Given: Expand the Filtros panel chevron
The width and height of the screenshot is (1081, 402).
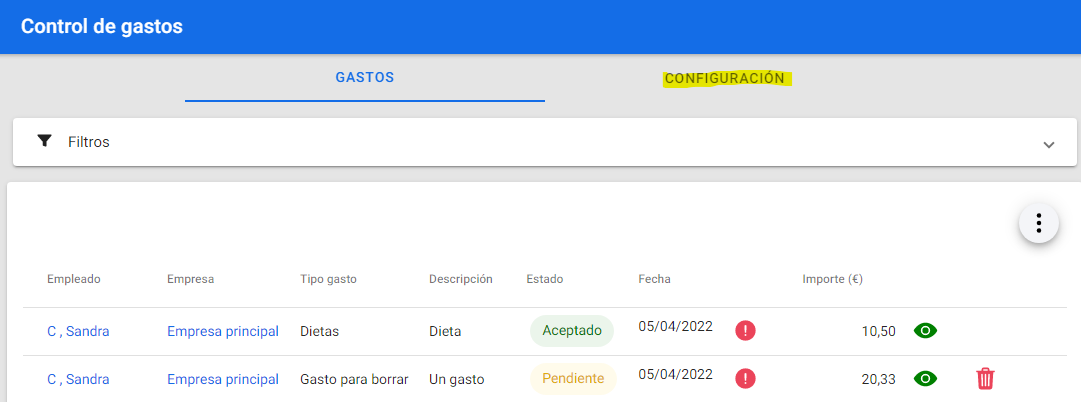Looking at the screenshot, I should pyautogui.click(x=1048, y=144).
